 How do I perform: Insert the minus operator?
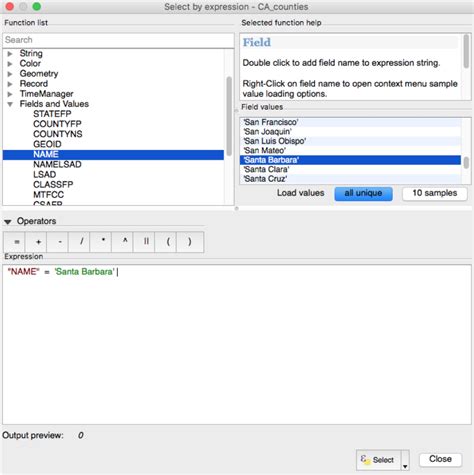tap(58, 242)
